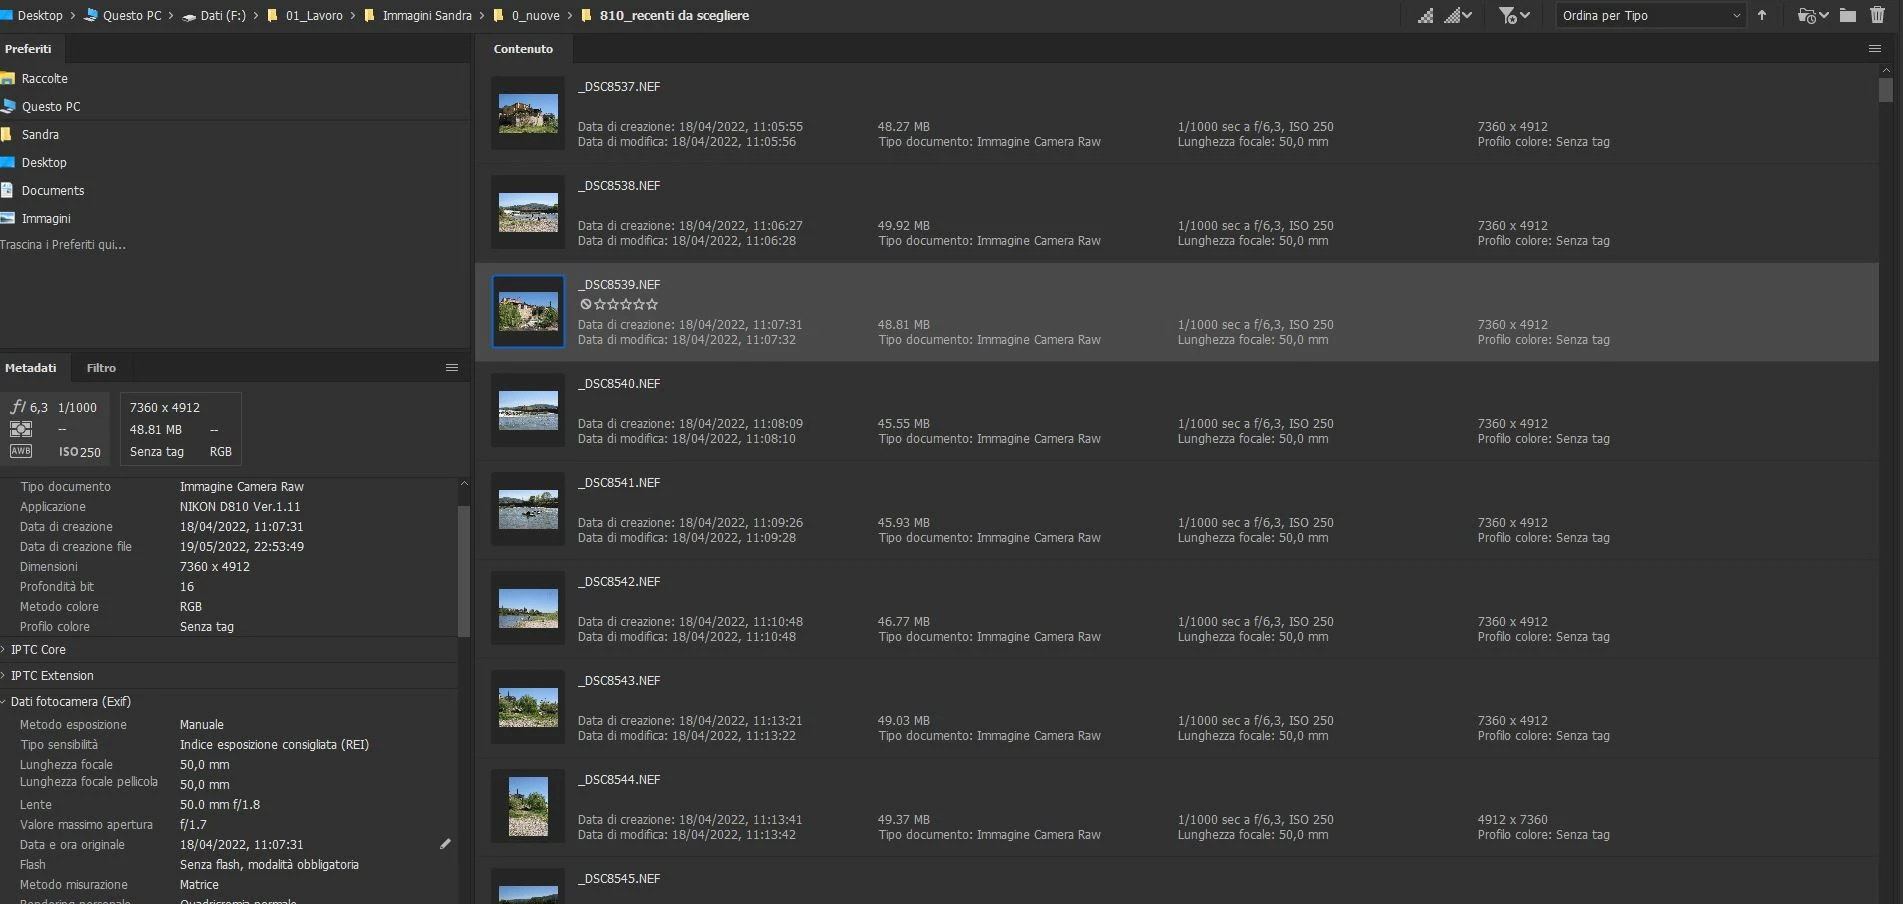Click 810_recenti da scegliere in breadcrumb

pos(674,15)
